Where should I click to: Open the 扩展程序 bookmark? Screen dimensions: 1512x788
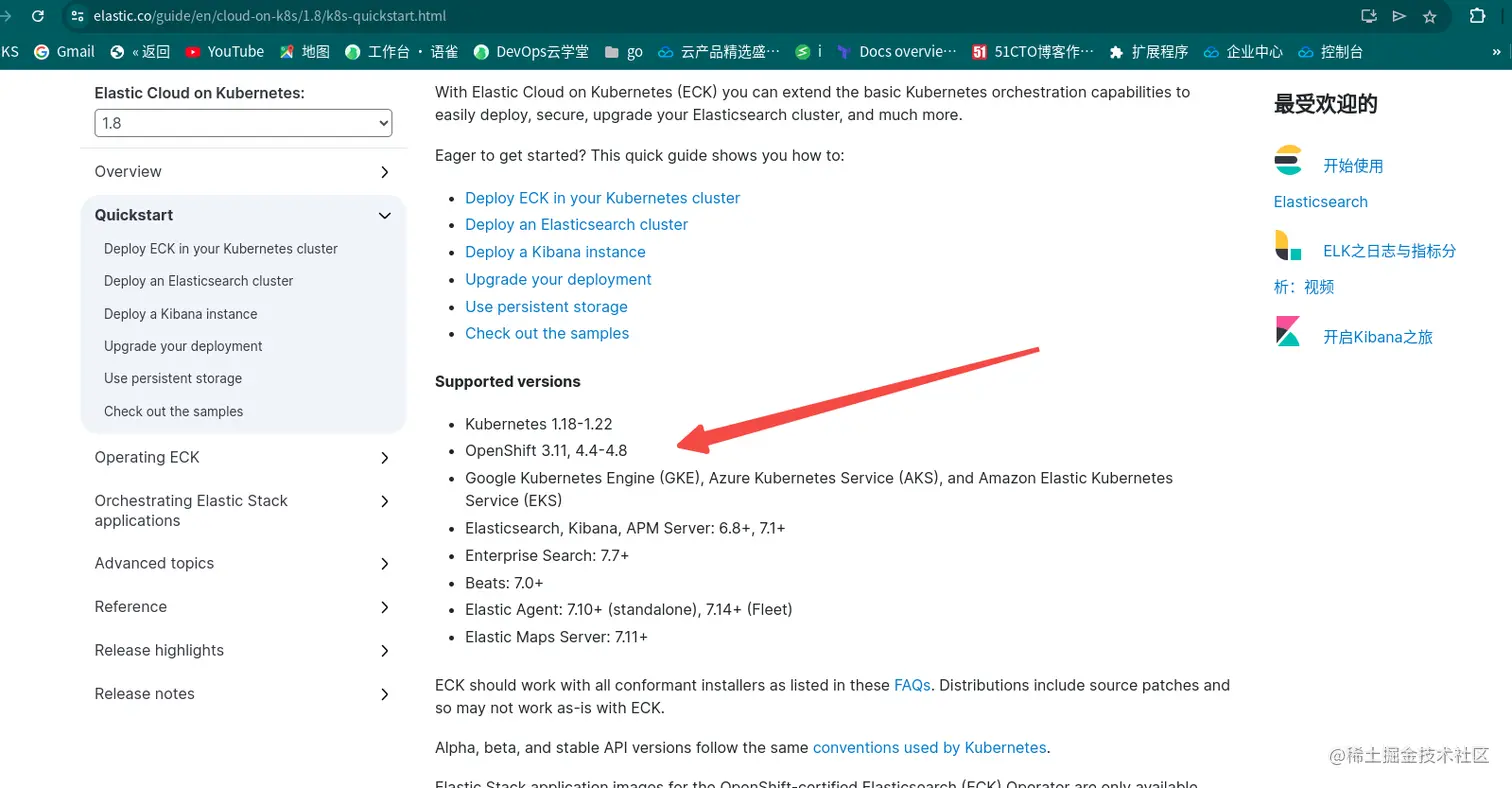(1148, 52)
